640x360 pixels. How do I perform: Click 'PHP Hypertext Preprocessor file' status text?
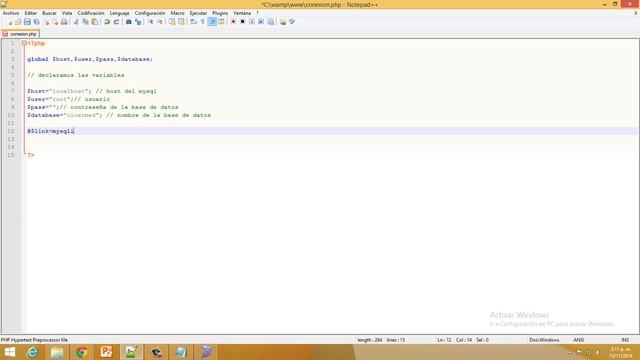34,340
